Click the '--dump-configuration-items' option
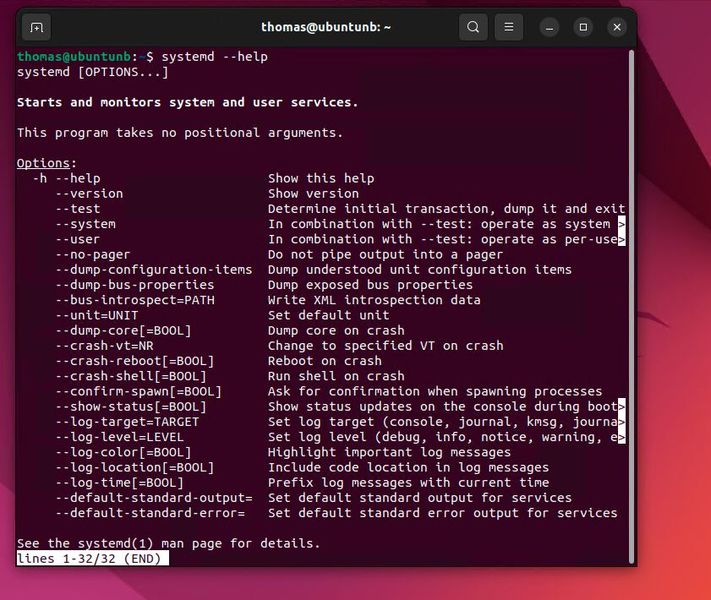 154,270
